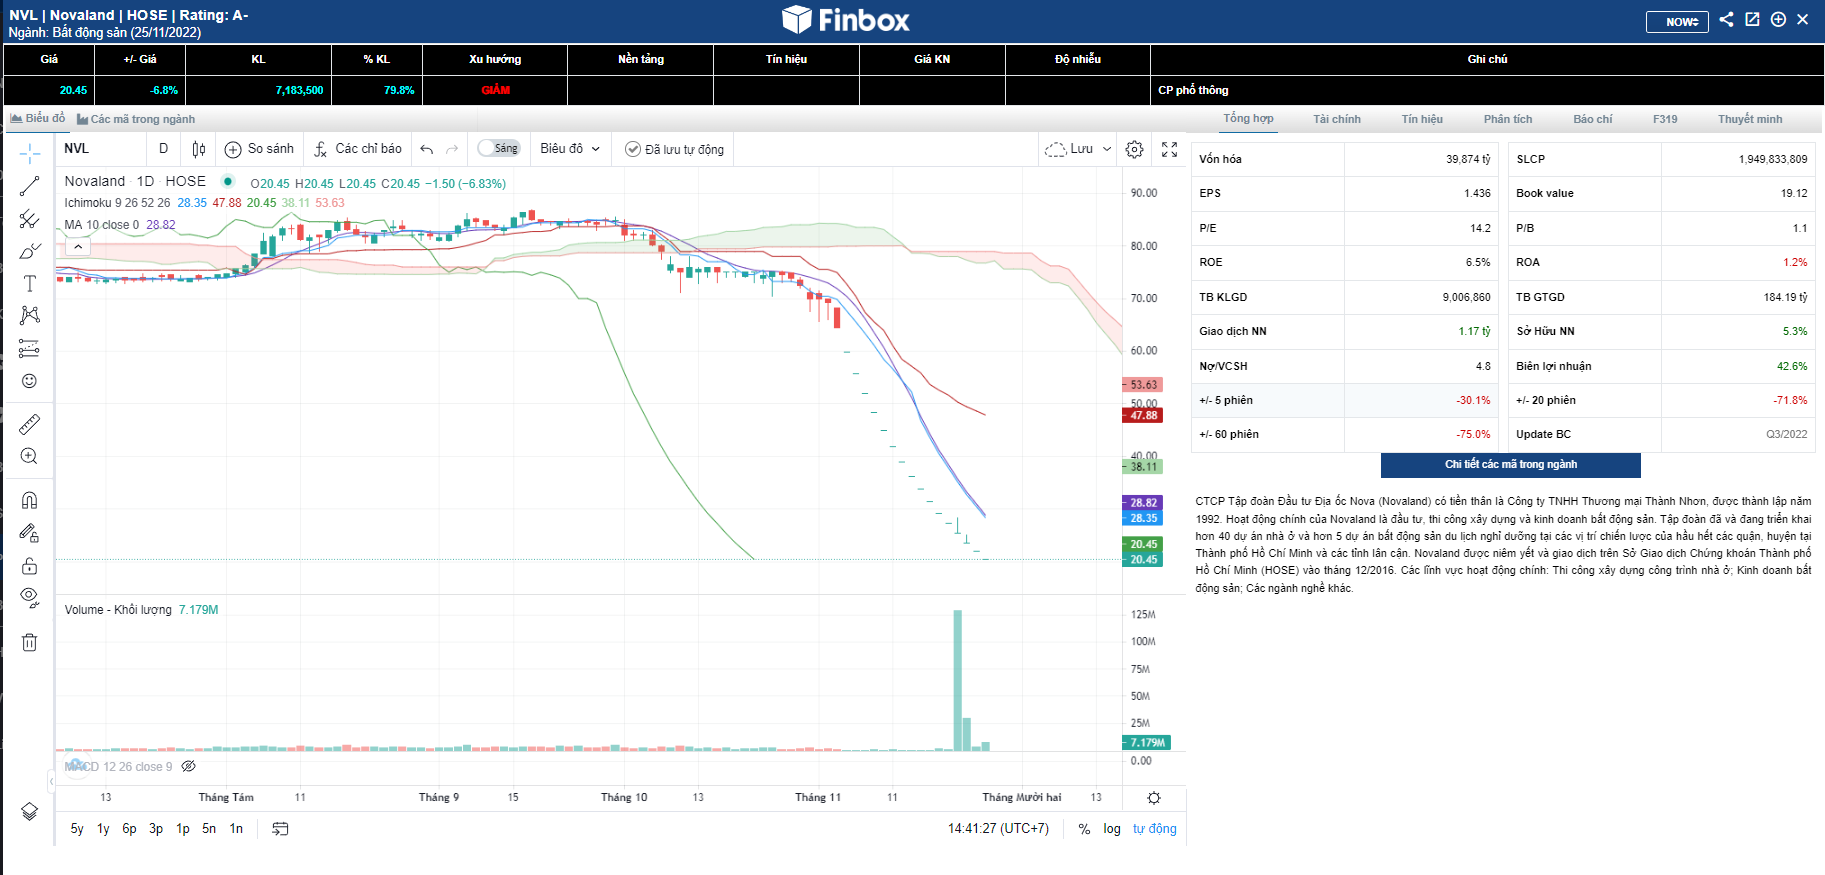Viewport: 1825px width, 875px height.
Task: Open the Tín hiệu tab in right panel
Action: click(x=1422, y=119)
